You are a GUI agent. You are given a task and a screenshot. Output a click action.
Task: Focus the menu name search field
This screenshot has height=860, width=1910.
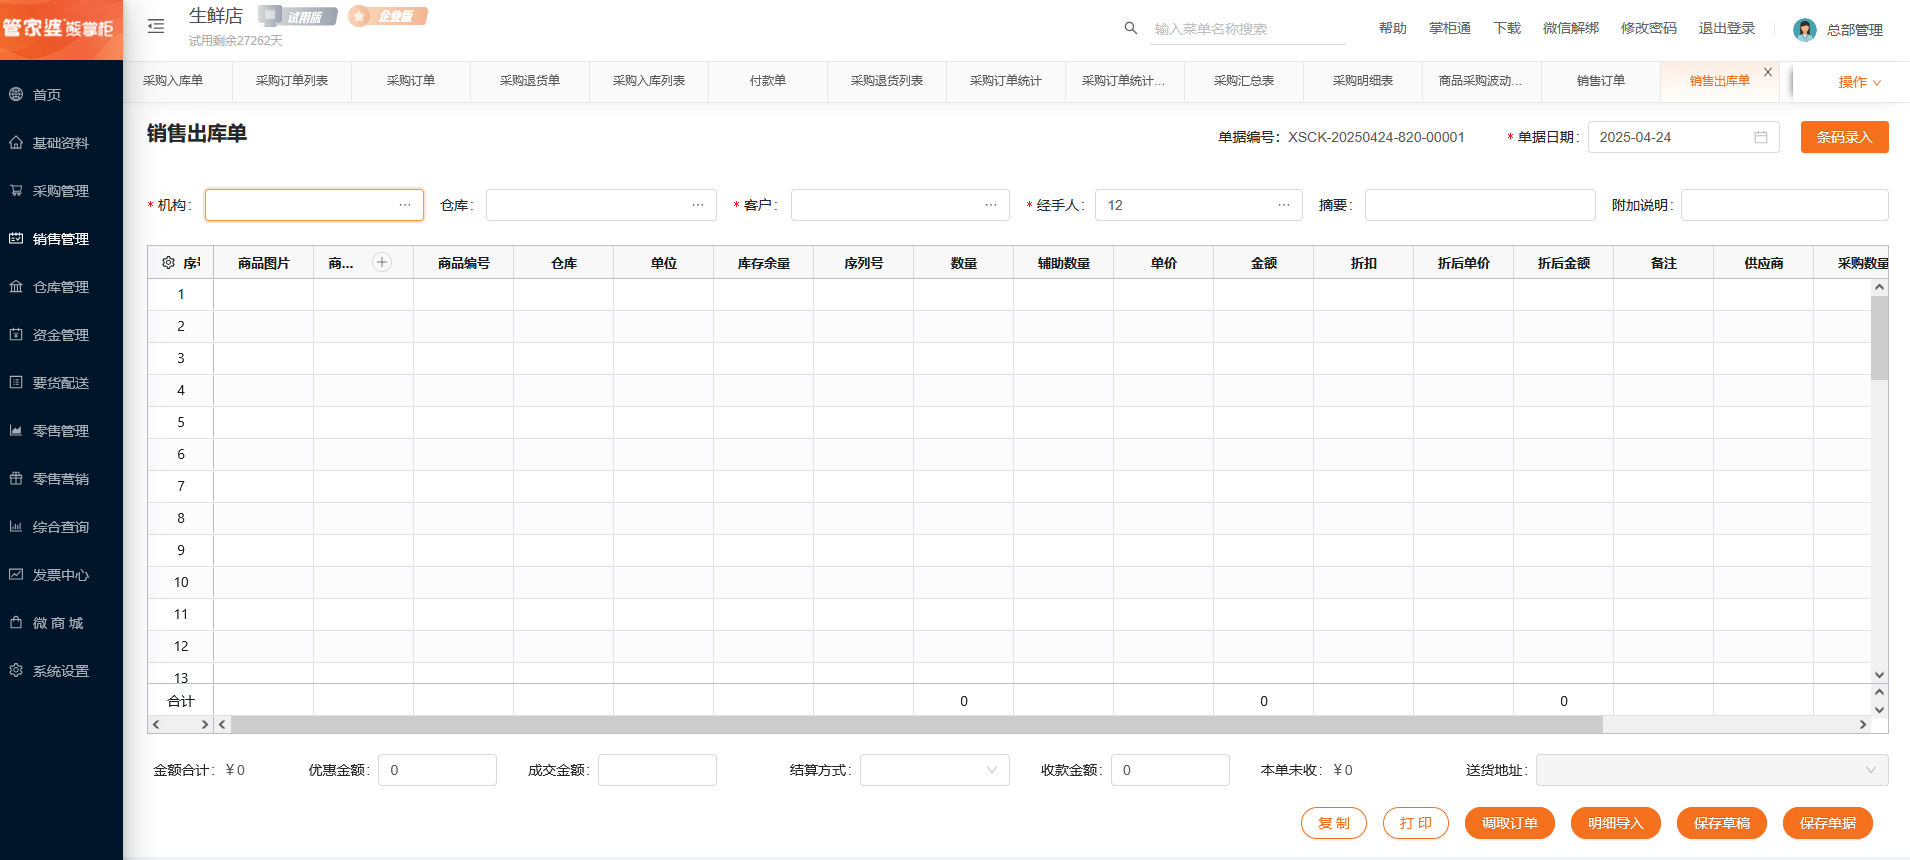point(1248,29)
